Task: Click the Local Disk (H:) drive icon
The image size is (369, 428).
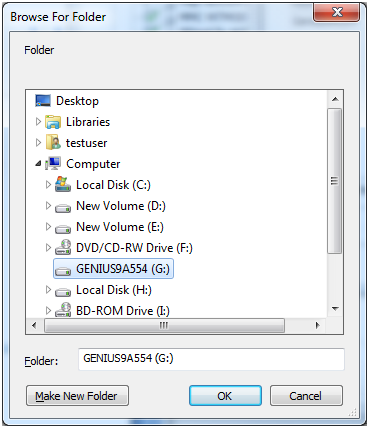Action: coord(63,292)
